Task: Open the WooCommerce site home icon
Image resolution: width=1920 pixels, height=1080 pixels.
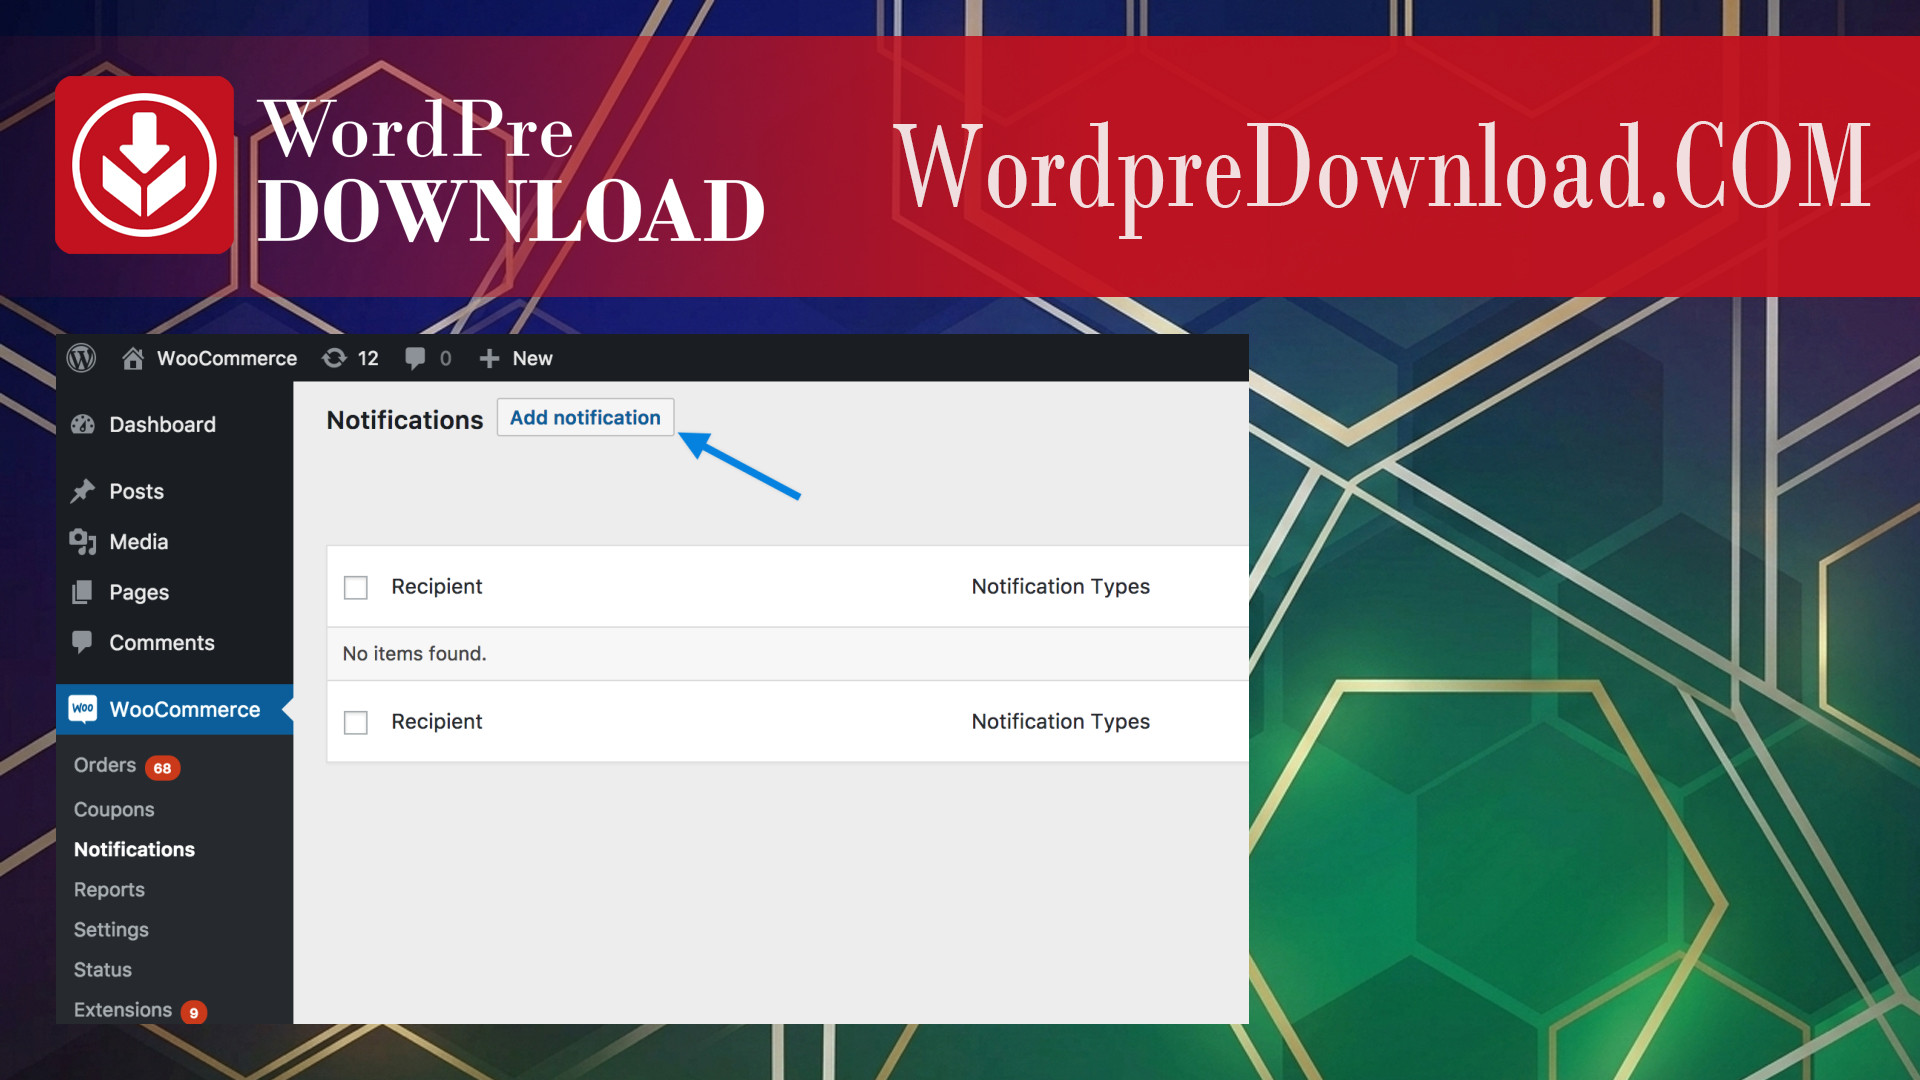Action: pyautogui.click(x=133, y=358)
